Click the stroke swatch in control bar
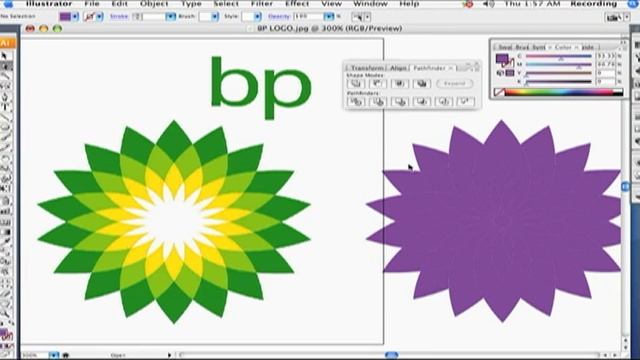This screenshot has height=360, width=640. [x=89, y=17]
